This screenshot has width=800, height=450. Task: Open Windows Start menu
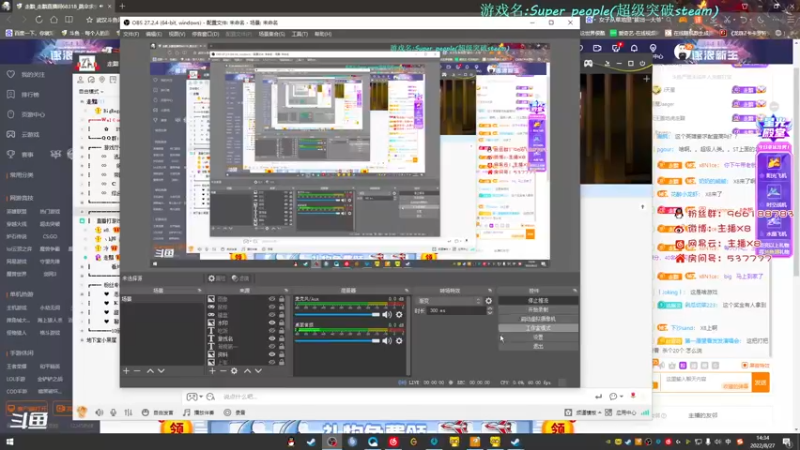(10, 442)
